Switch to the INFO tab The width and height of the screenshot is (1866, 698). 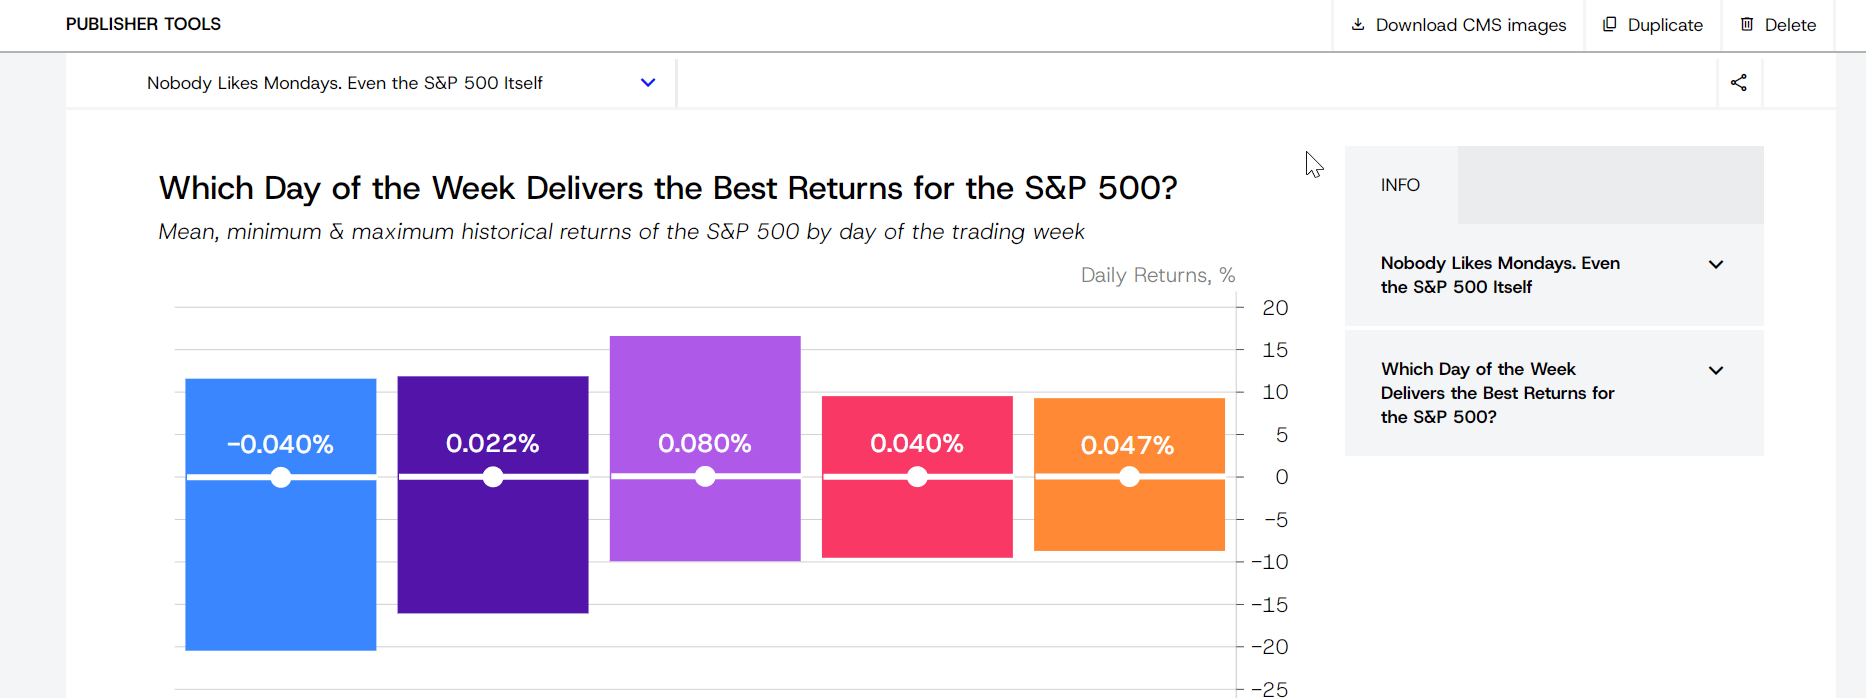1400,185
